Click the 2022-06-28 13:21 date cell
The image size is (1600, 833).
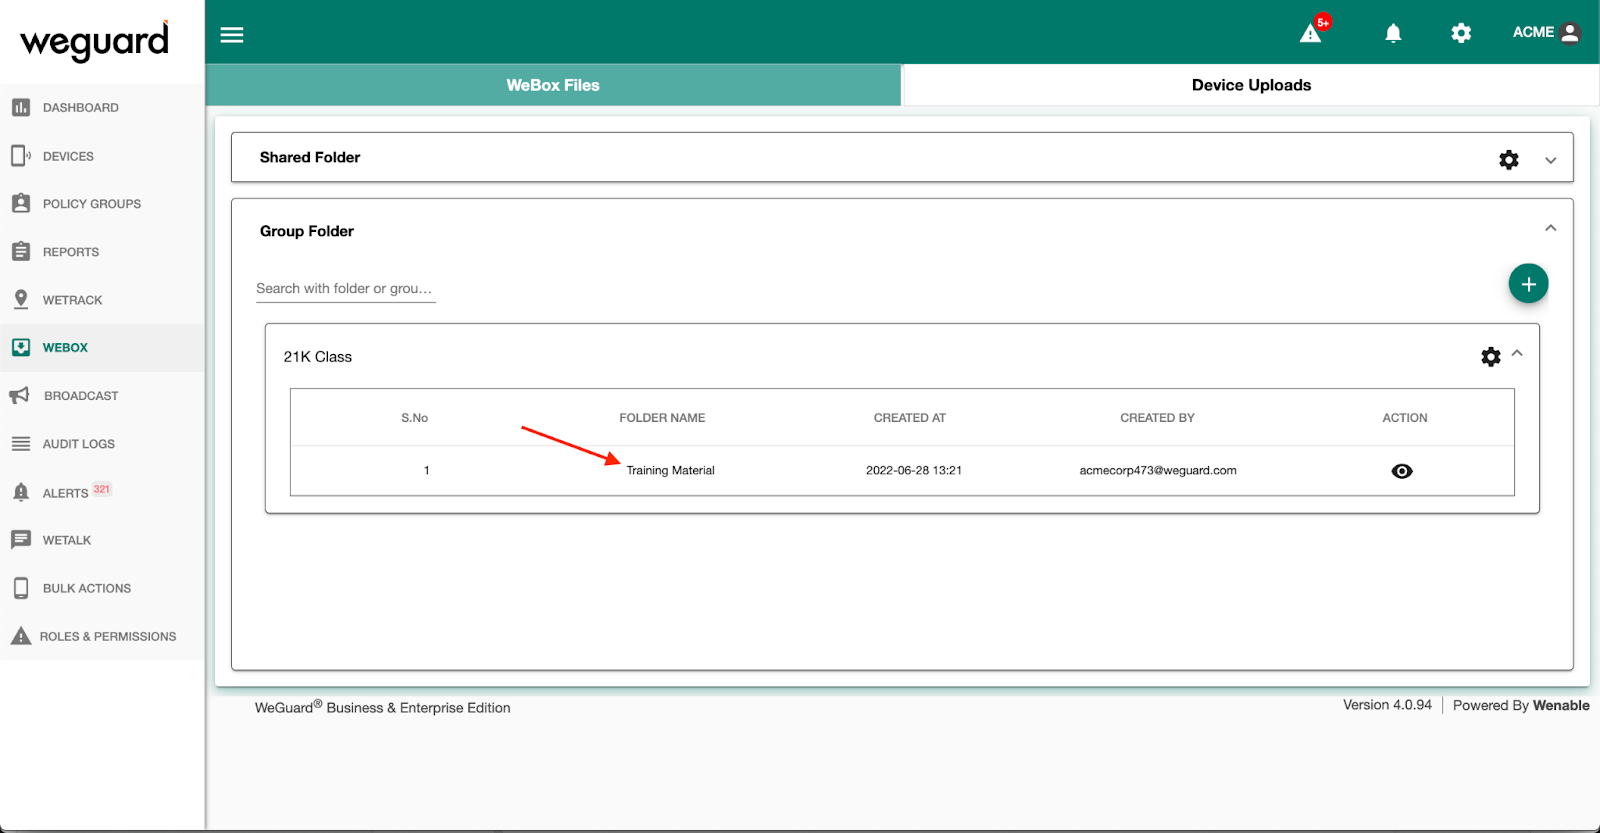[x=914, y=470]
